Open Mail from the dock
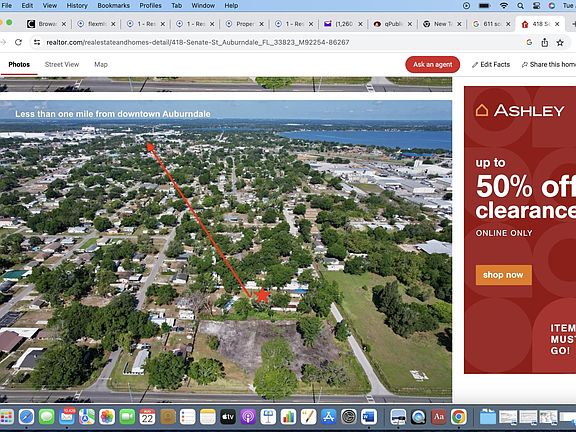576x432 pixels. pyautogui.click(x=67, y=417)
